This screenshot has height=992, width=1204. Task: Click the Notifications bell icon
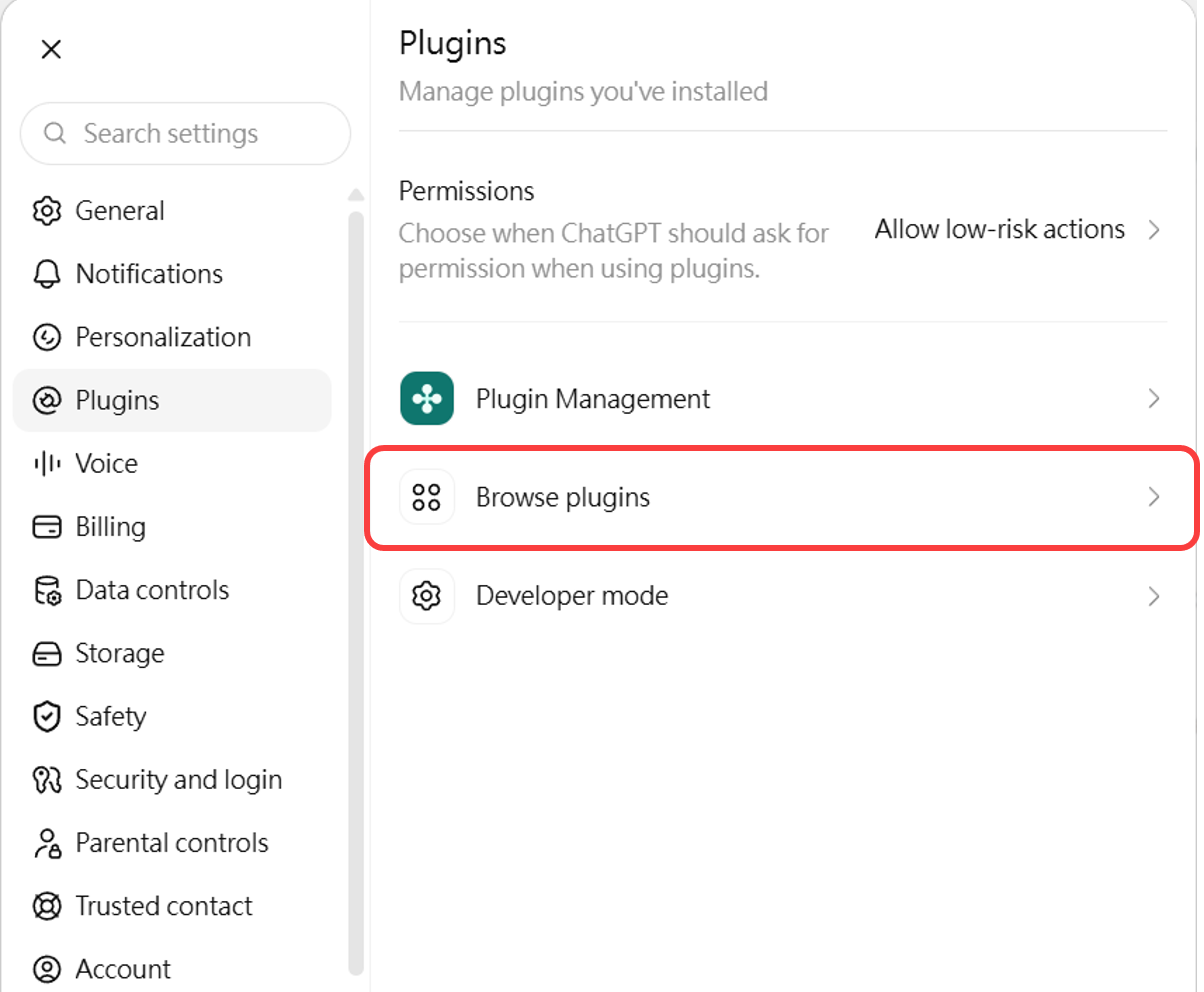tap(46, 274)
